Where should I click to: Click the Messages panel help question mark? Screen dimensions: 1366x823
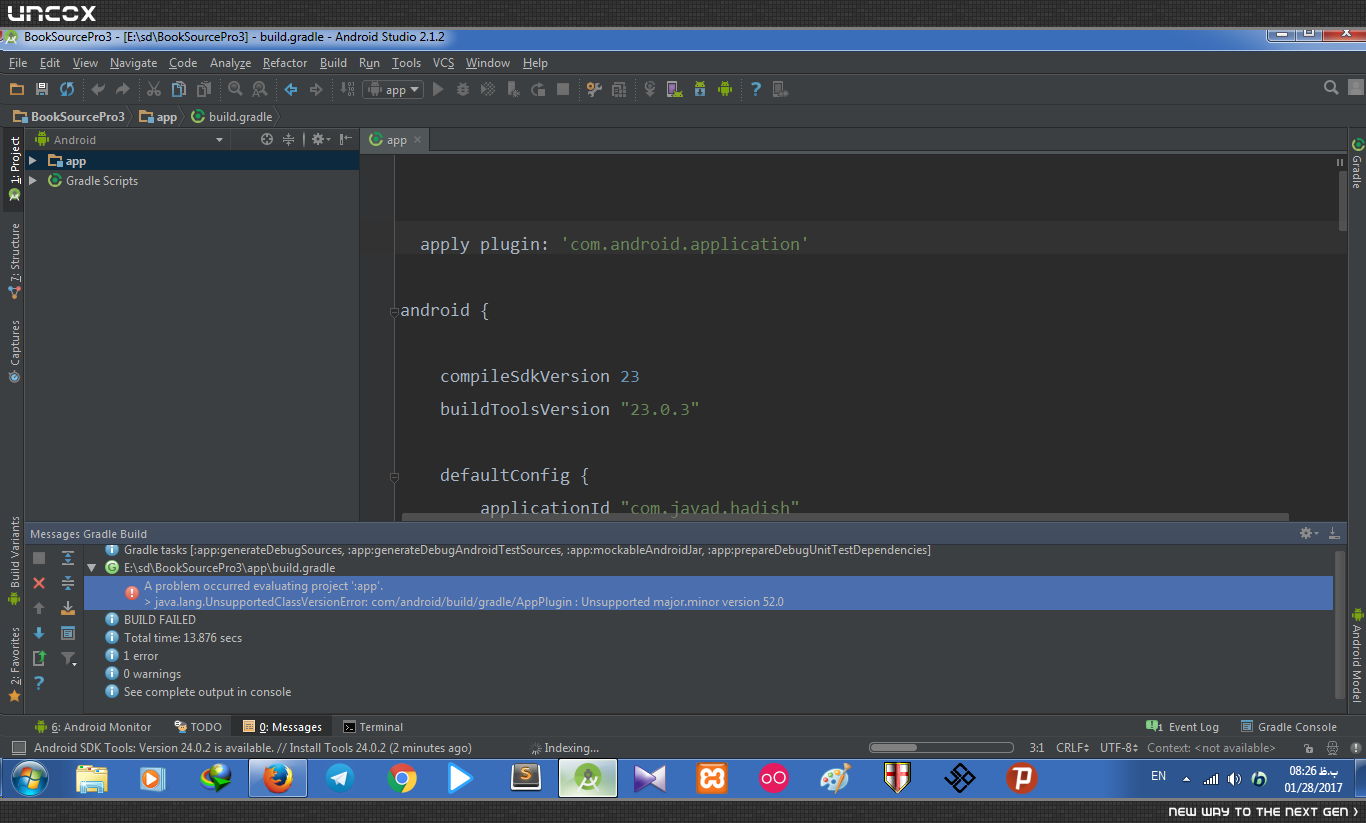[39, 683]
